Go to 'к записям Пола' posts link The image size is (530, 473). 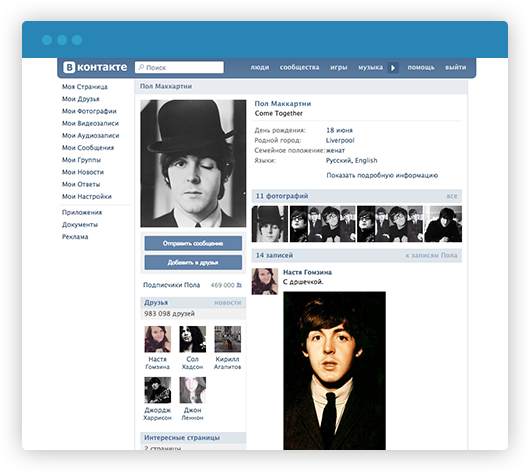(431, 255)
